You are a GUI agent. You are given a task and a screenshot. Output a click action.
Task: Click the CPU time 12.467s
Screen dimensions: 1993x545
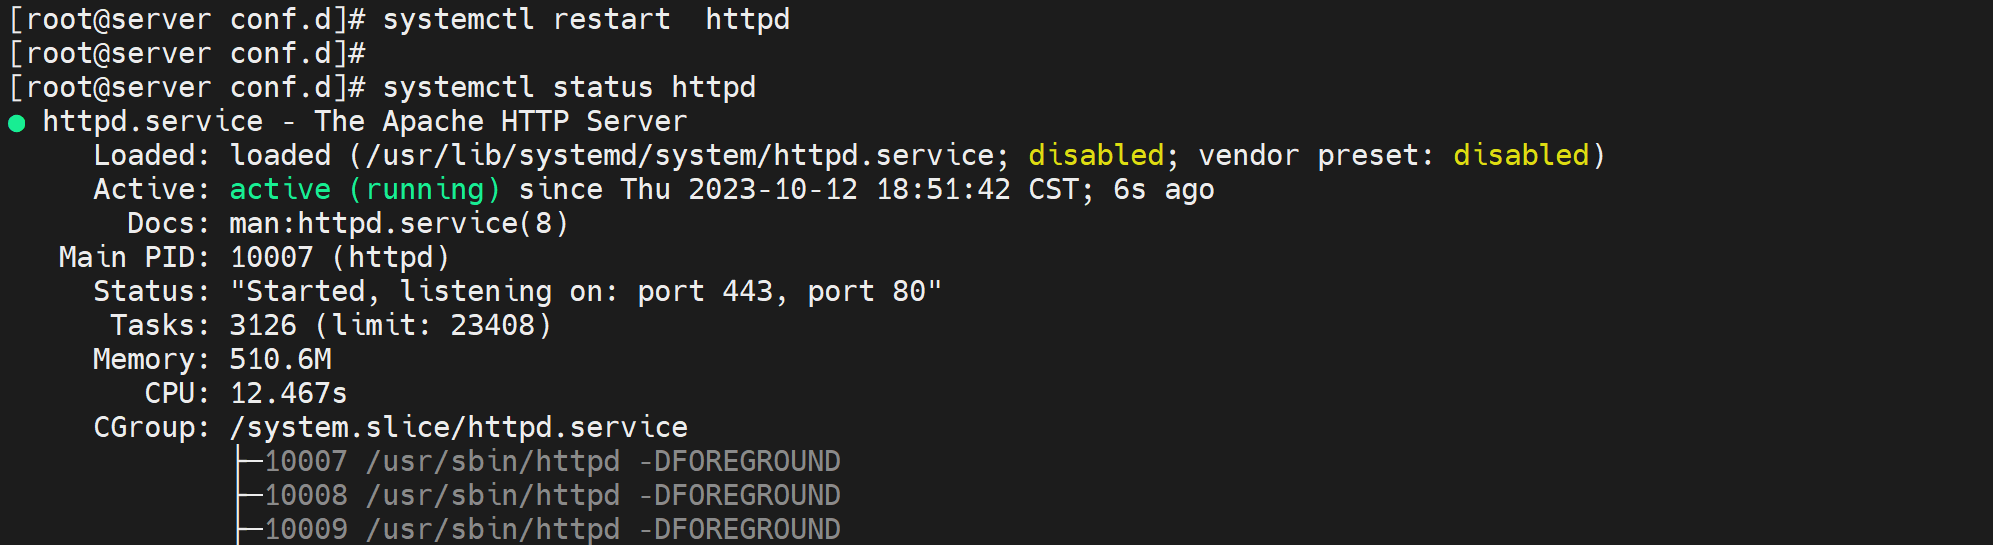tap(288, 394)
